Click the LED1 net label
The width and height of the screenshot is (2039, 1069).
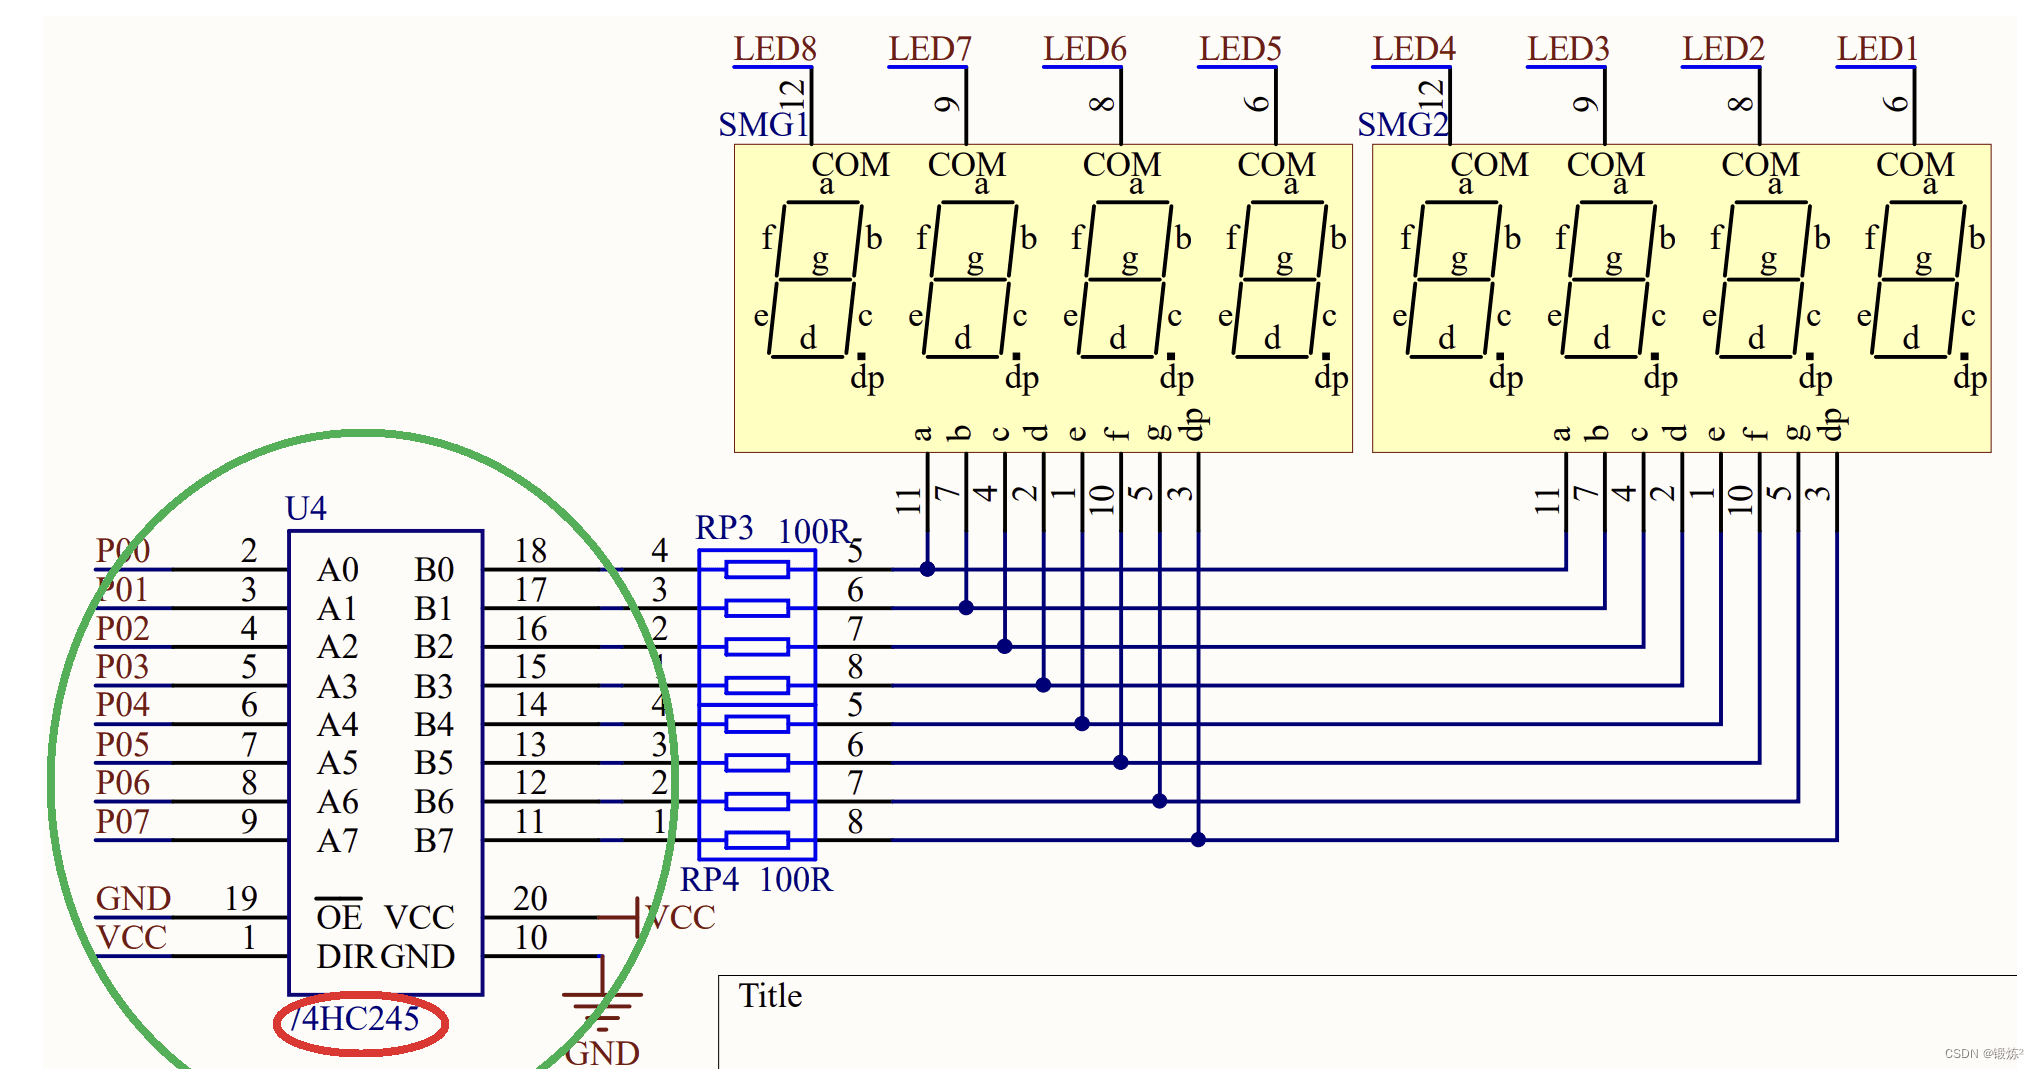click(1877, 48)
